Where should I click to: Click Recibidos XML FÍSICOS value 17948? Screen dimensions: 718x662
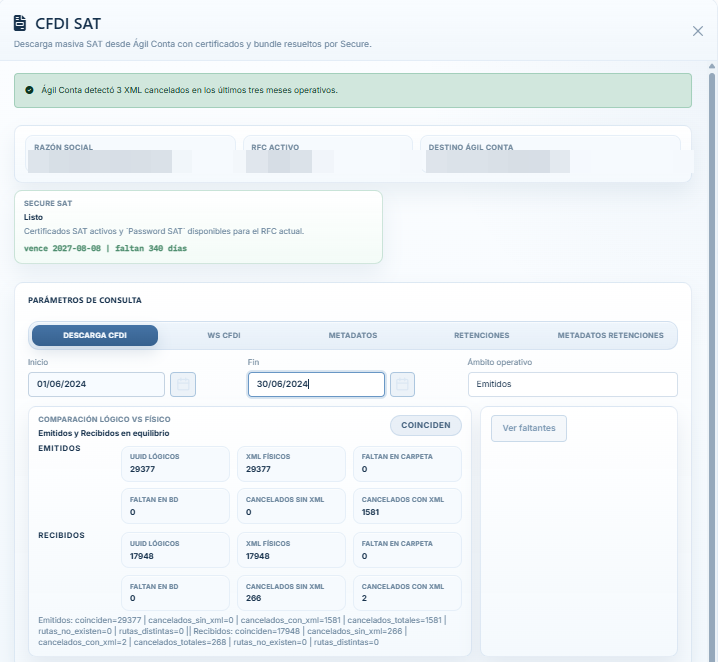258,556
